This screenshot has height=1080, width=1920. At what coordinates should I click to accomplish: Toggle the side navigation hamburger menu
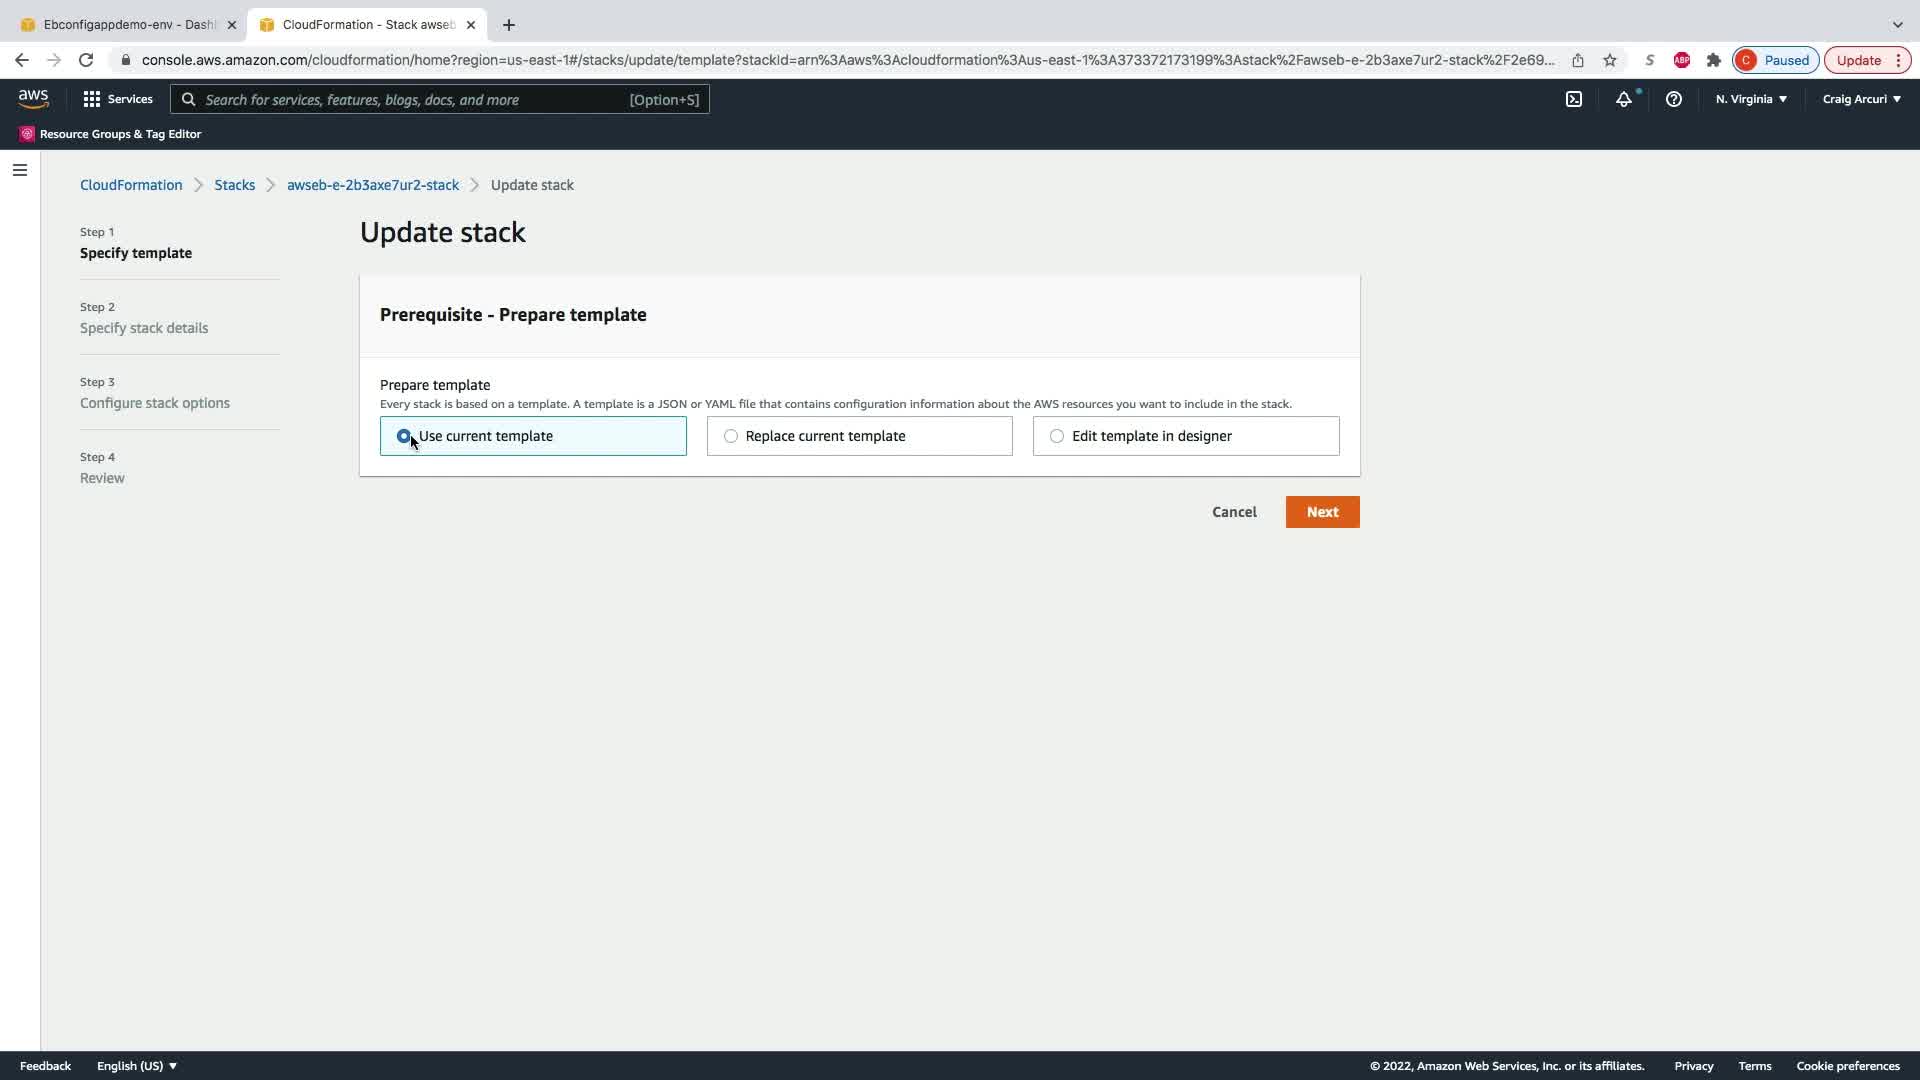(19, 170)
